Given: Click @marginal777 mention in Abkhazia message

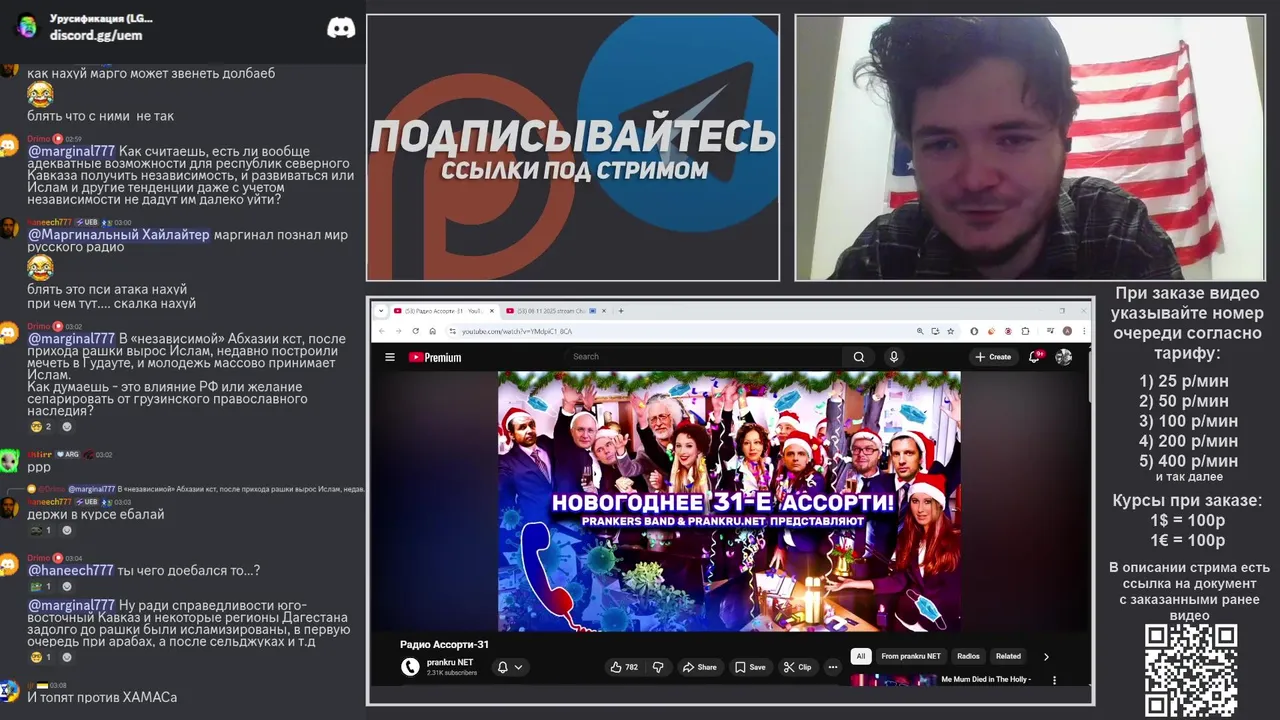Looking at the screenshot, I should tap(71, 339).
